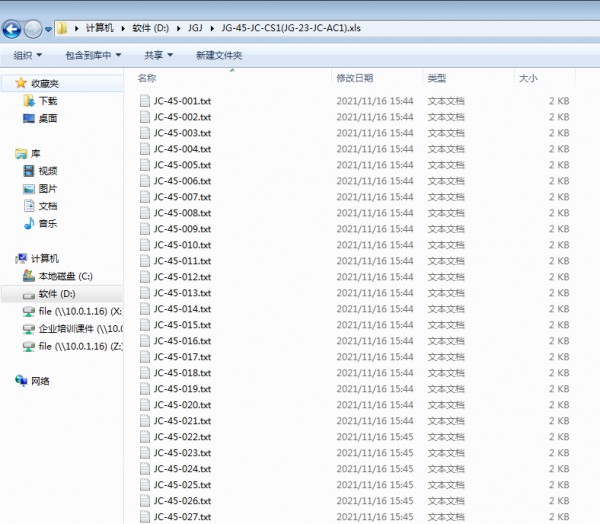Viewport: 600px width, 524px height.
Task: Select Desktop icon in Favorites
Action: click(x=47, y=118)
